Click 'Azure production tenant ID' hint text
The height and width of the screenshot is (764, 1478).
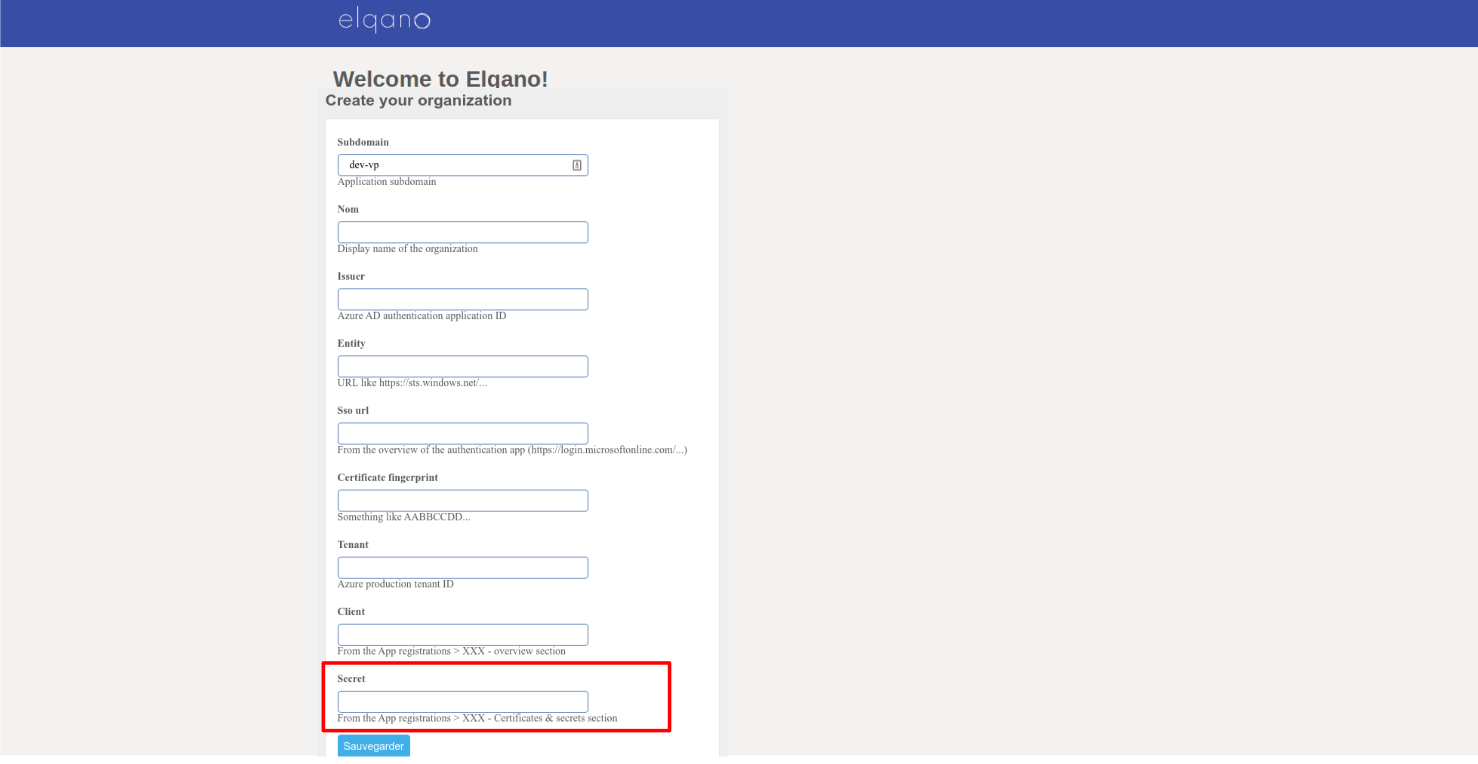pyautogui.click(x=396, y=584)
